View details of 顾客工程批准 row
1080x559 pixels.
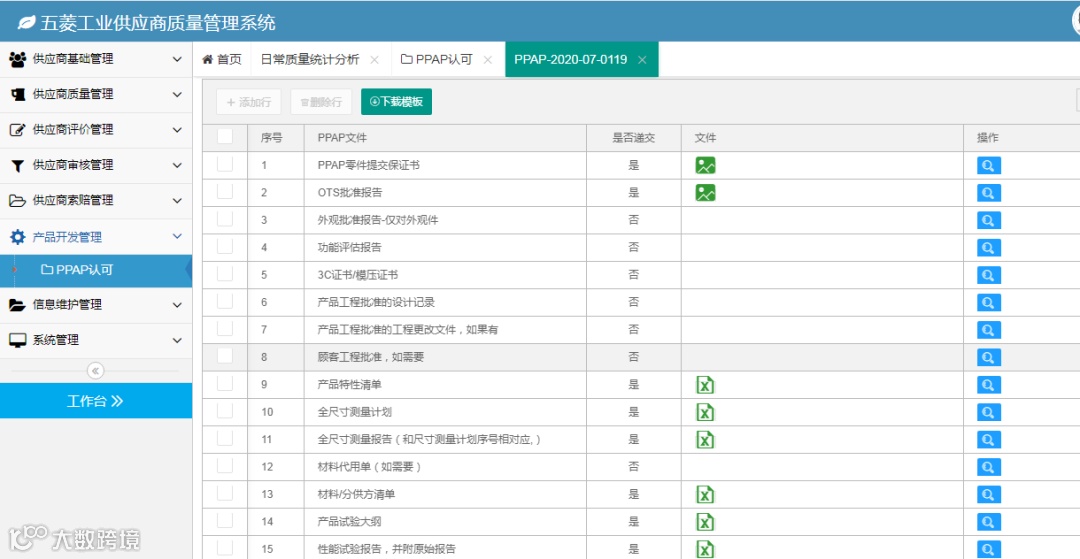tap(988, 357)
